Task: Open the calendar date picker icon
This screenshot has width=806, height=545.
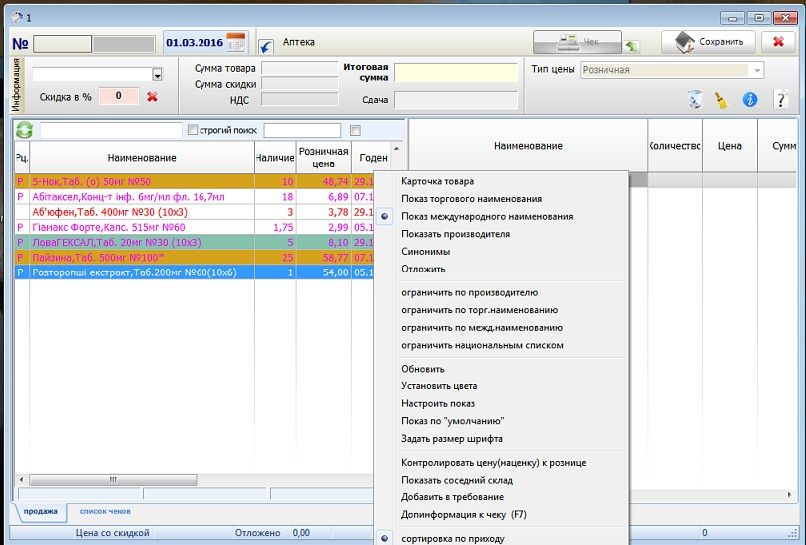Action: 236,42
